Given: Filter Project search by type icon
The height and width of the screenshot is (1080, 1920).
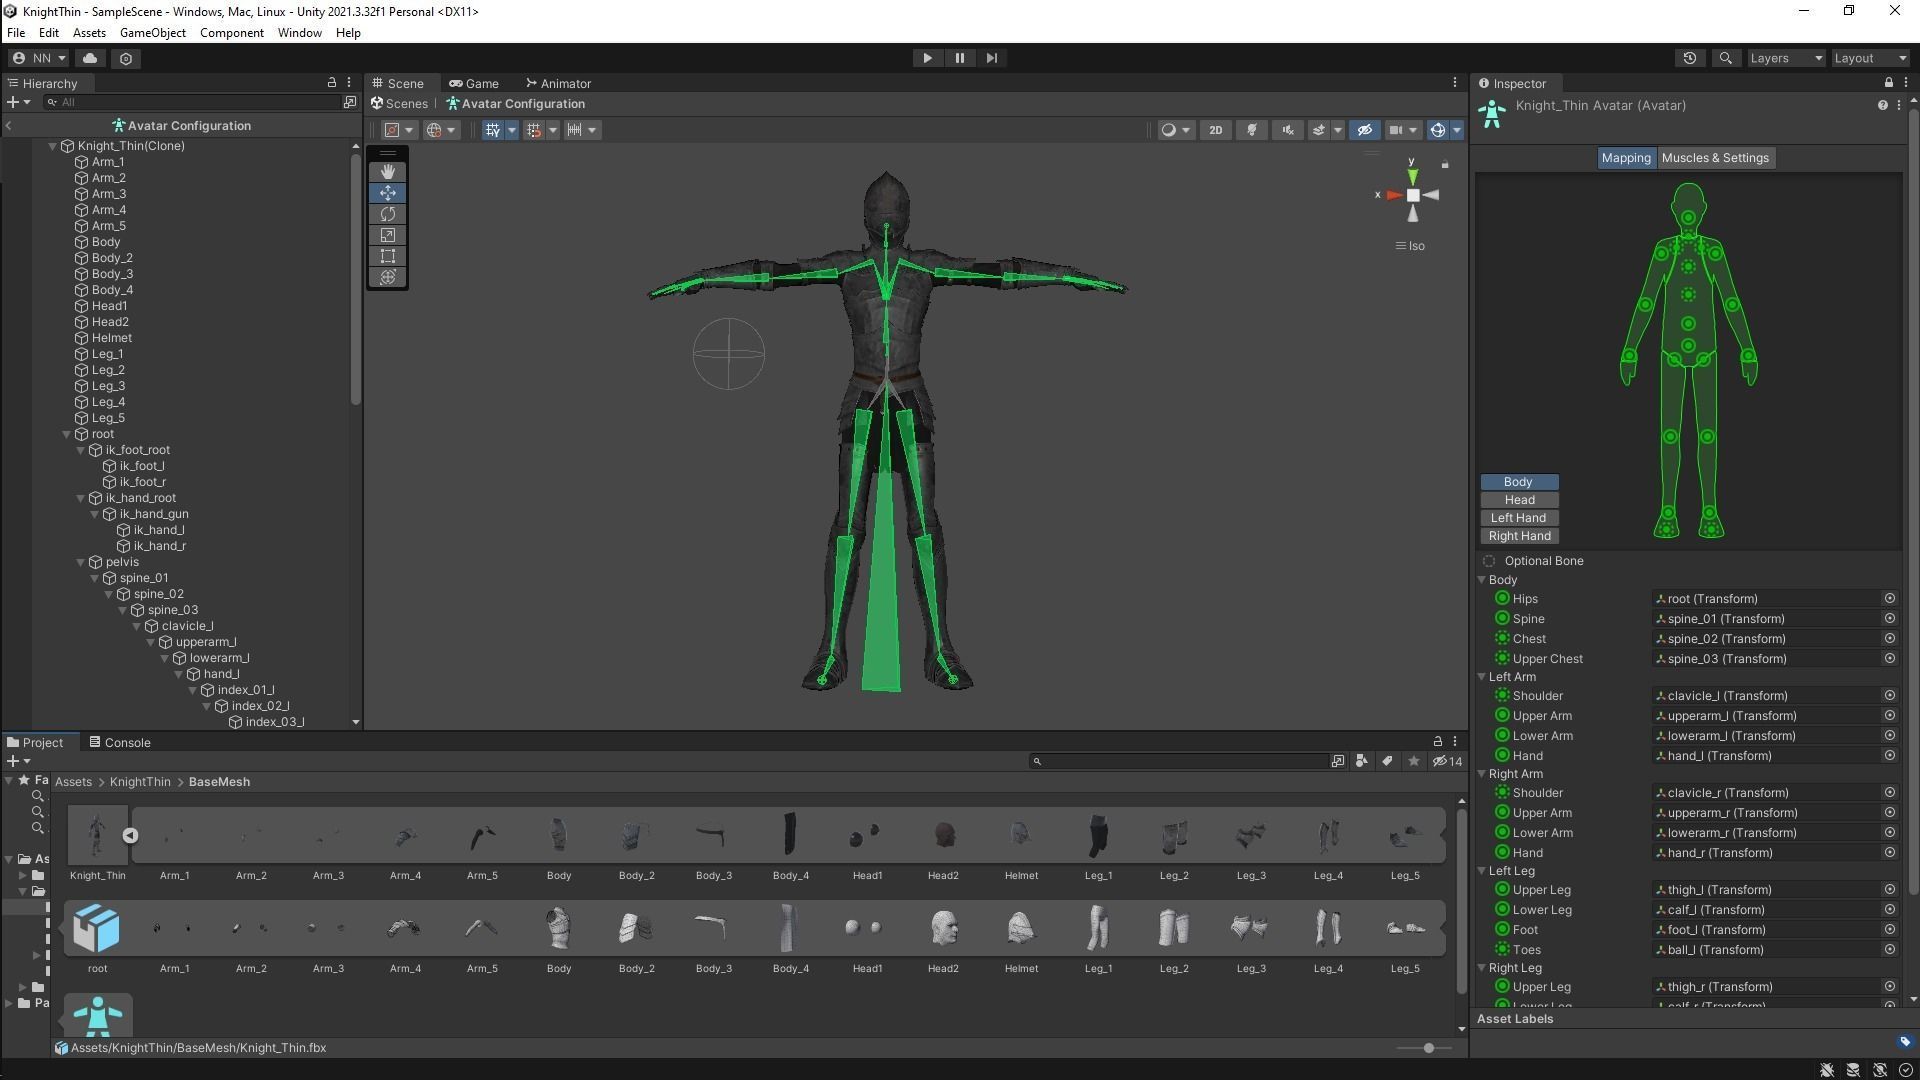Looking at the screenshot, I should click(x=1361, y=762).
